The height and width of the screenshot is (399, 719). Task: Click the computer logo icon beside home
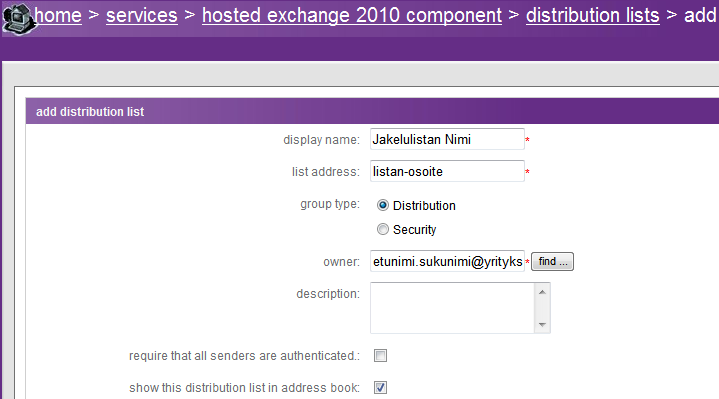(17, 18)
